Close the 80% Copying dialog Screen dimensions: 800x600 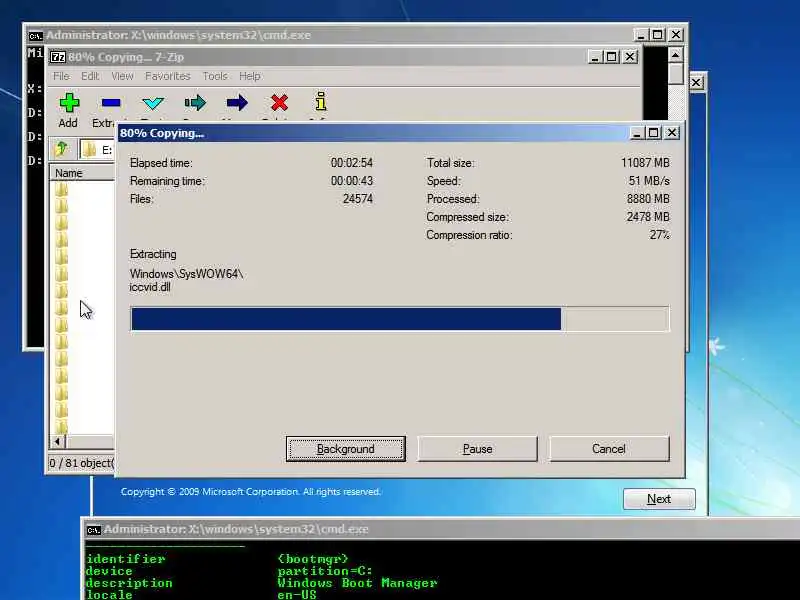coord(672,133)
